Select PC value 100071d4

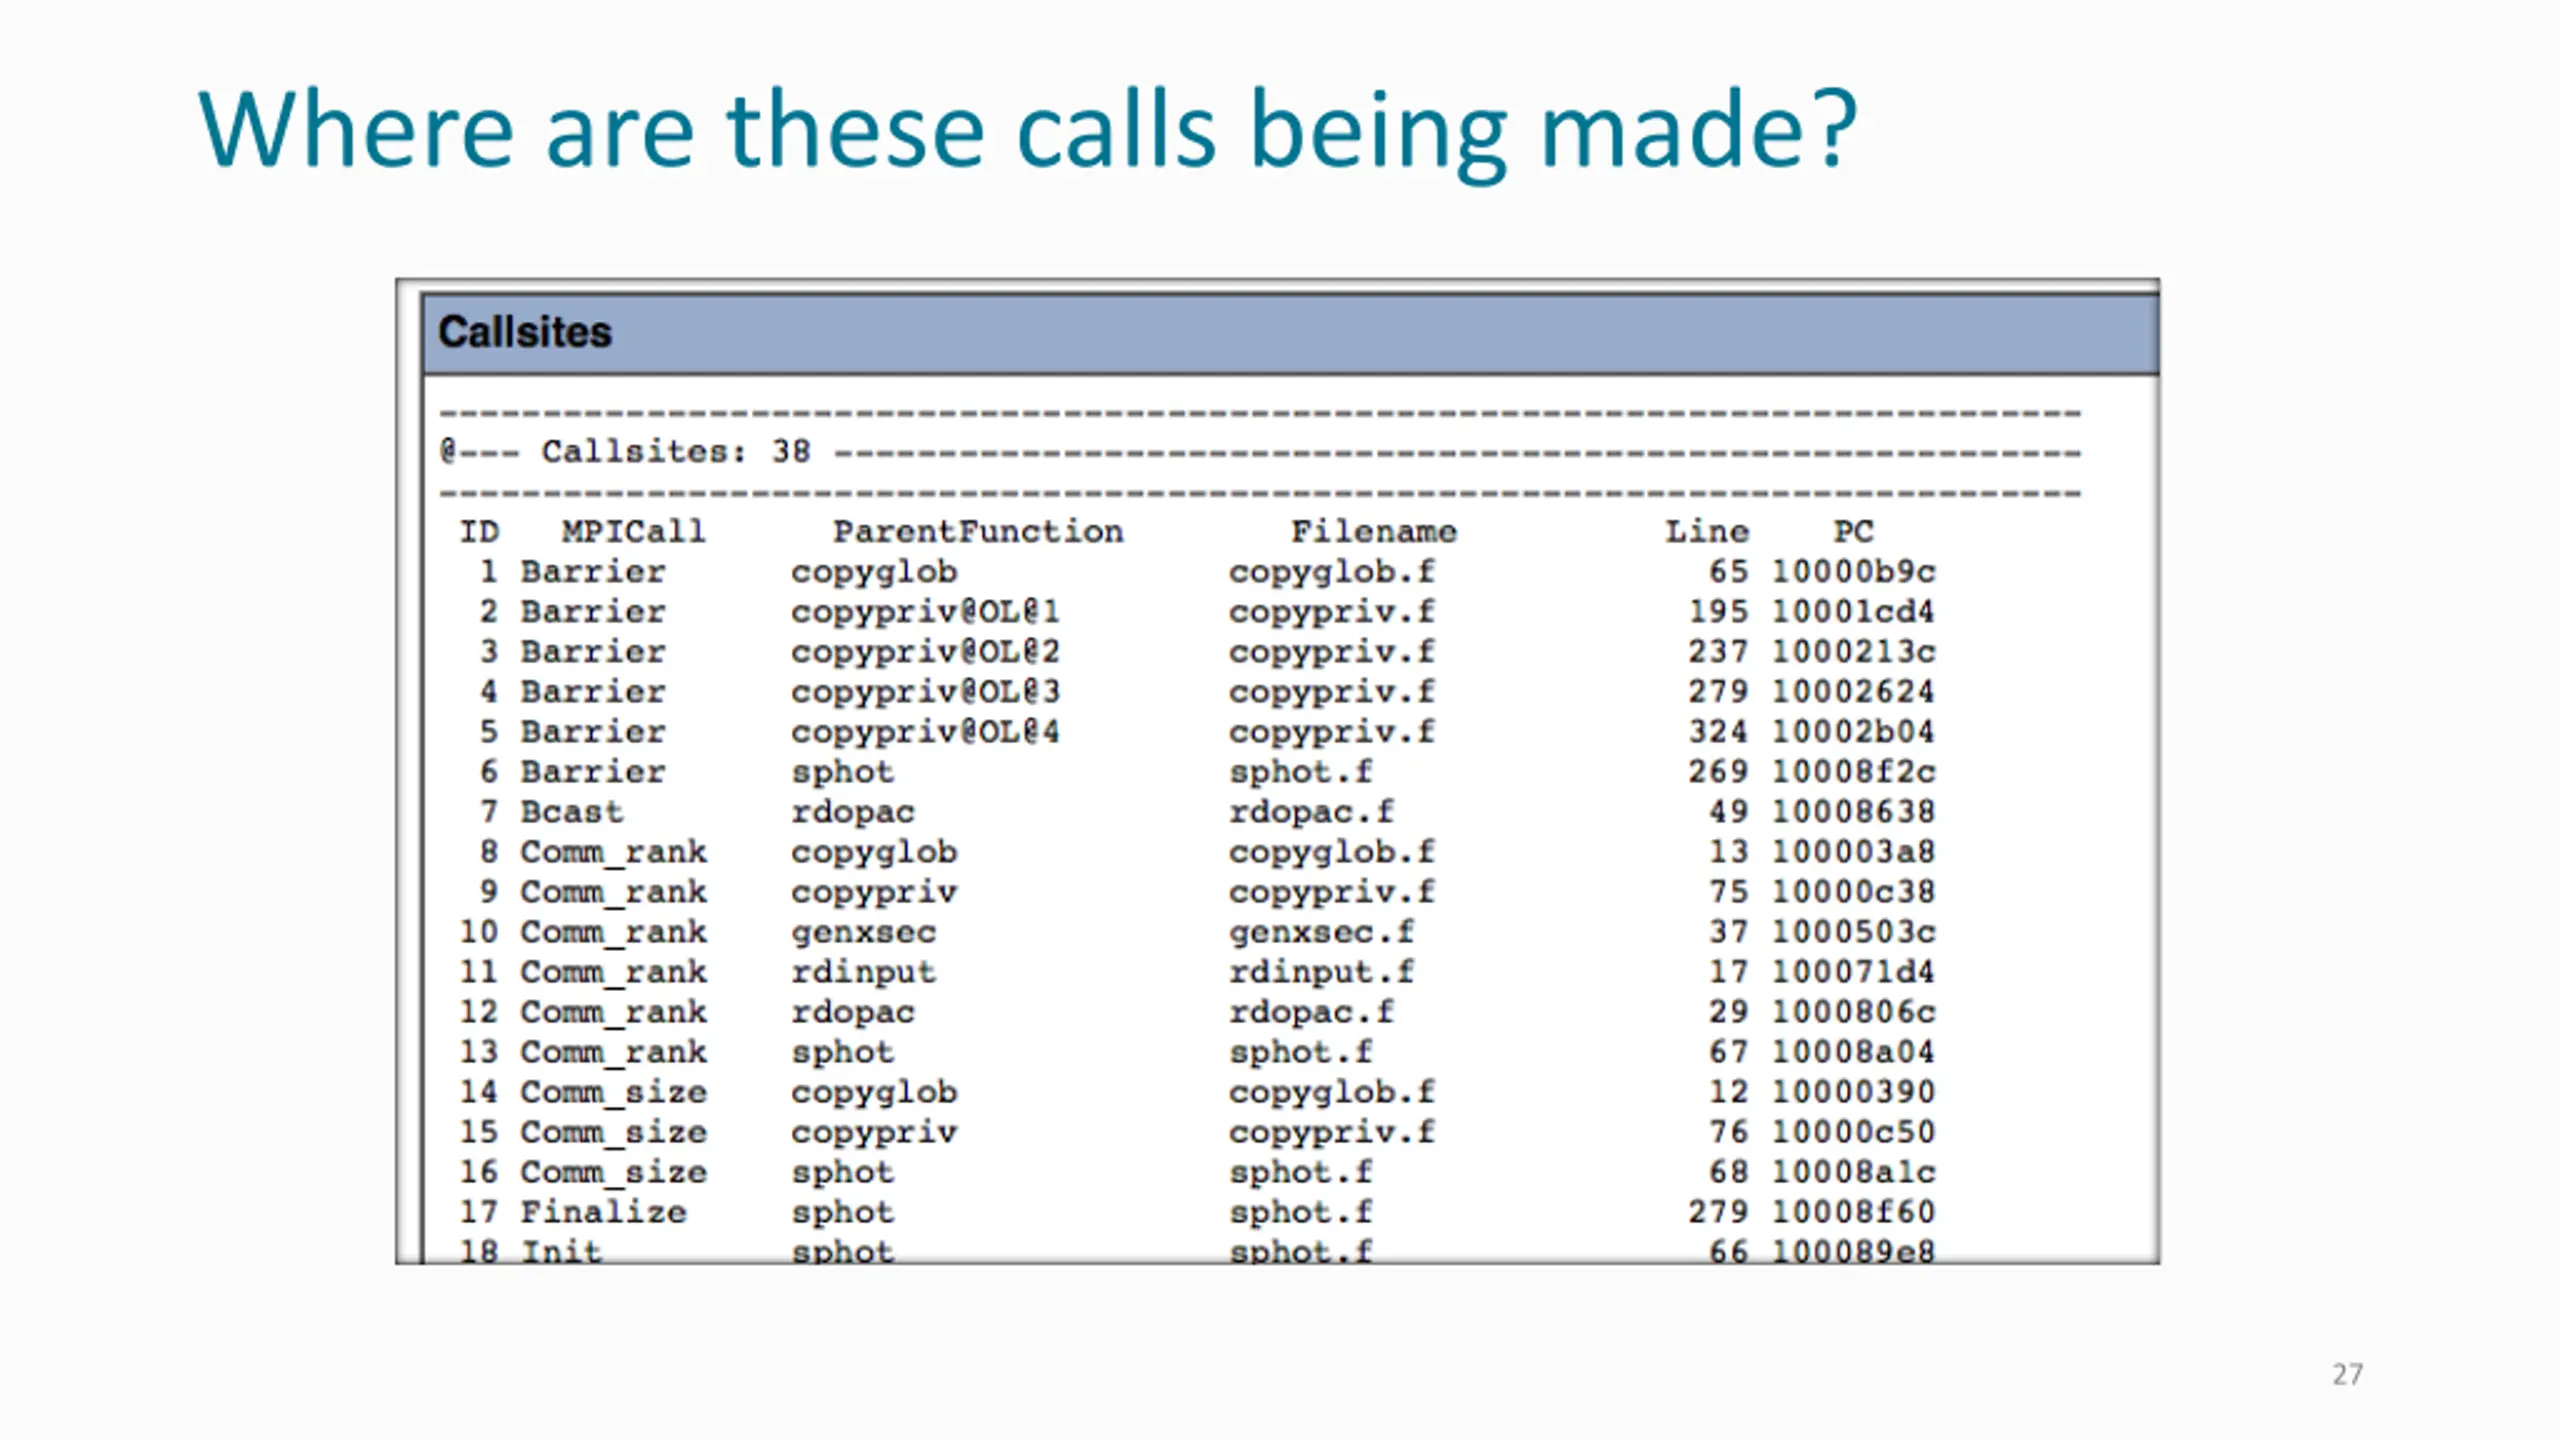(1853, 971)
